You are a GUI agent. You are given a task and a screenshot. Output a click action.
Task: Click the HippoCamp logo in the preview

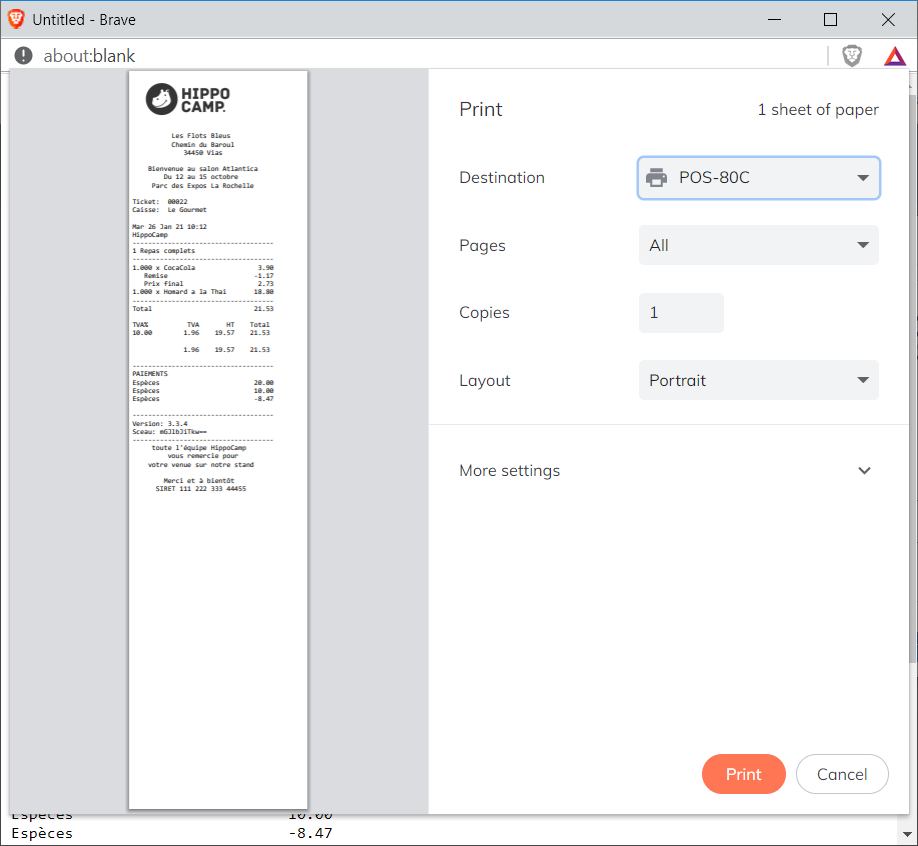coord(187,99)
